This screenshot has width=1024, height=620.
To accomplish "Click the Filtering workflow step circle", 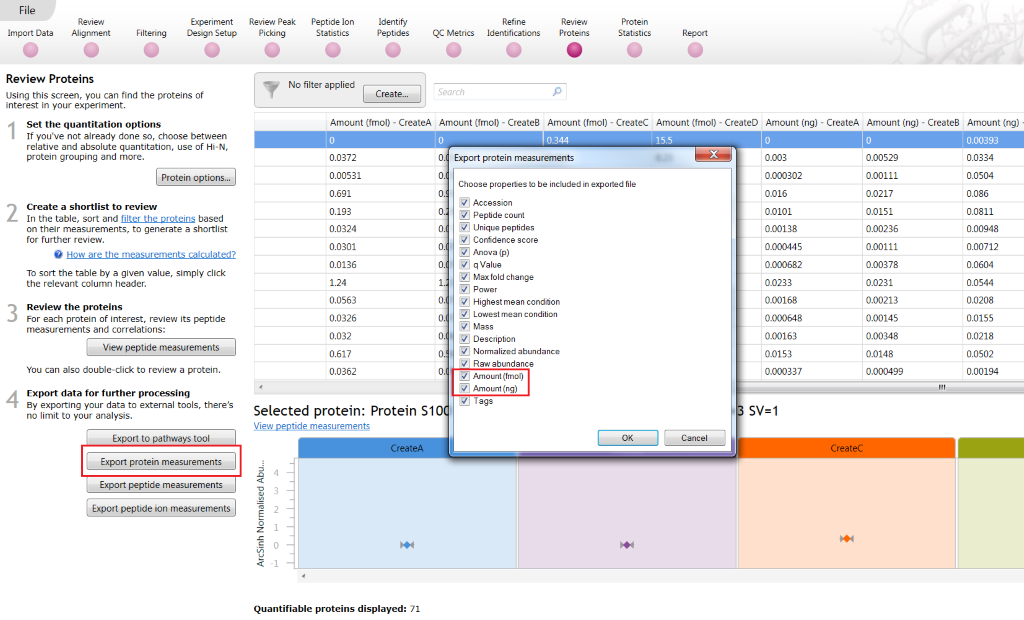I will point(152,50).
